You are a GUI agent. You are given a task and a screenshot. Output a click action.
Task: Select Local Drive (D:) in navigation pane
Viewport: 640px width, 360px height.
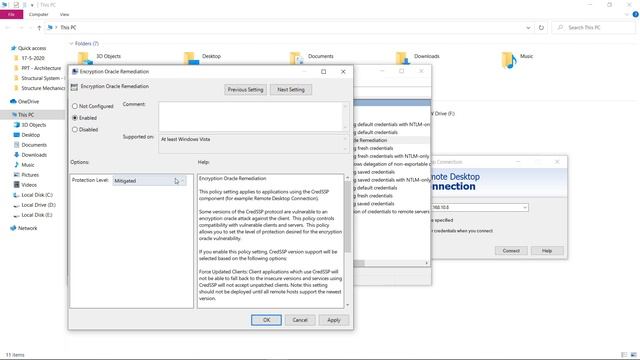(38, 205)
